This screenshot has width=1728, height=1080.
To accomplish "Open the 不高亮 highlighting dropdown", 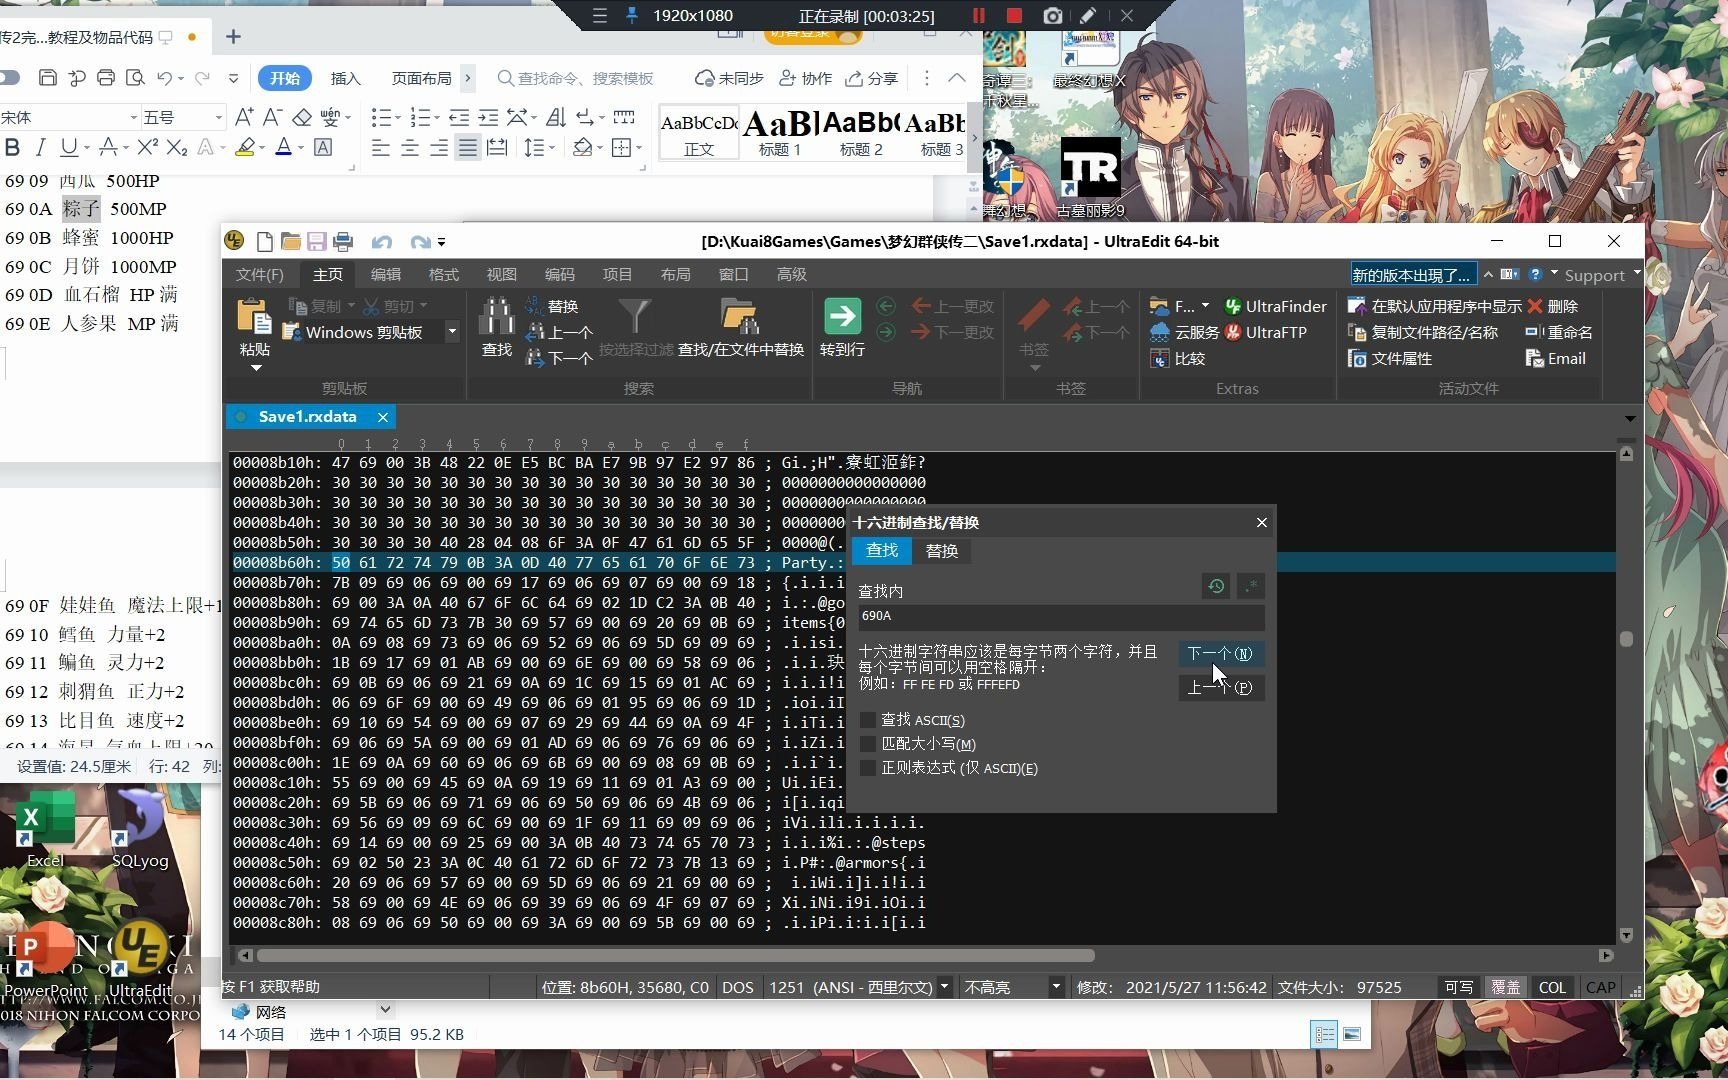I will click(1055, 987).
